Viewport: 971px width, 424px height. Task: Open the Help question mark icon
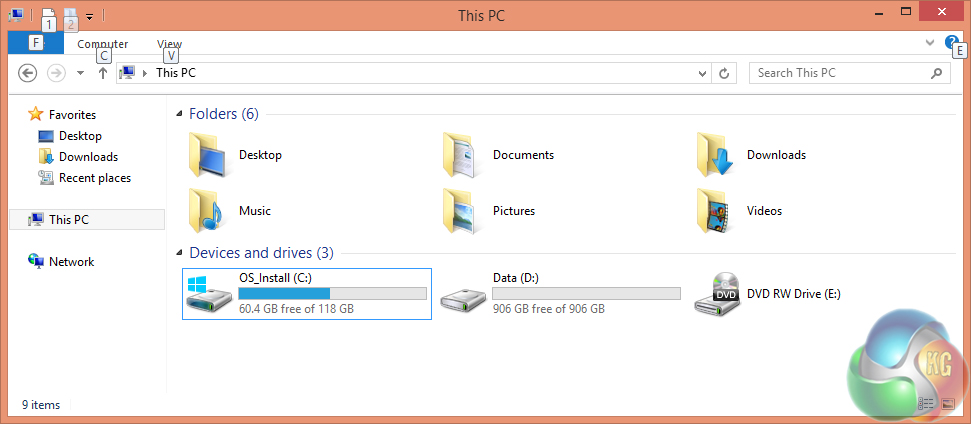pos(951,42)
